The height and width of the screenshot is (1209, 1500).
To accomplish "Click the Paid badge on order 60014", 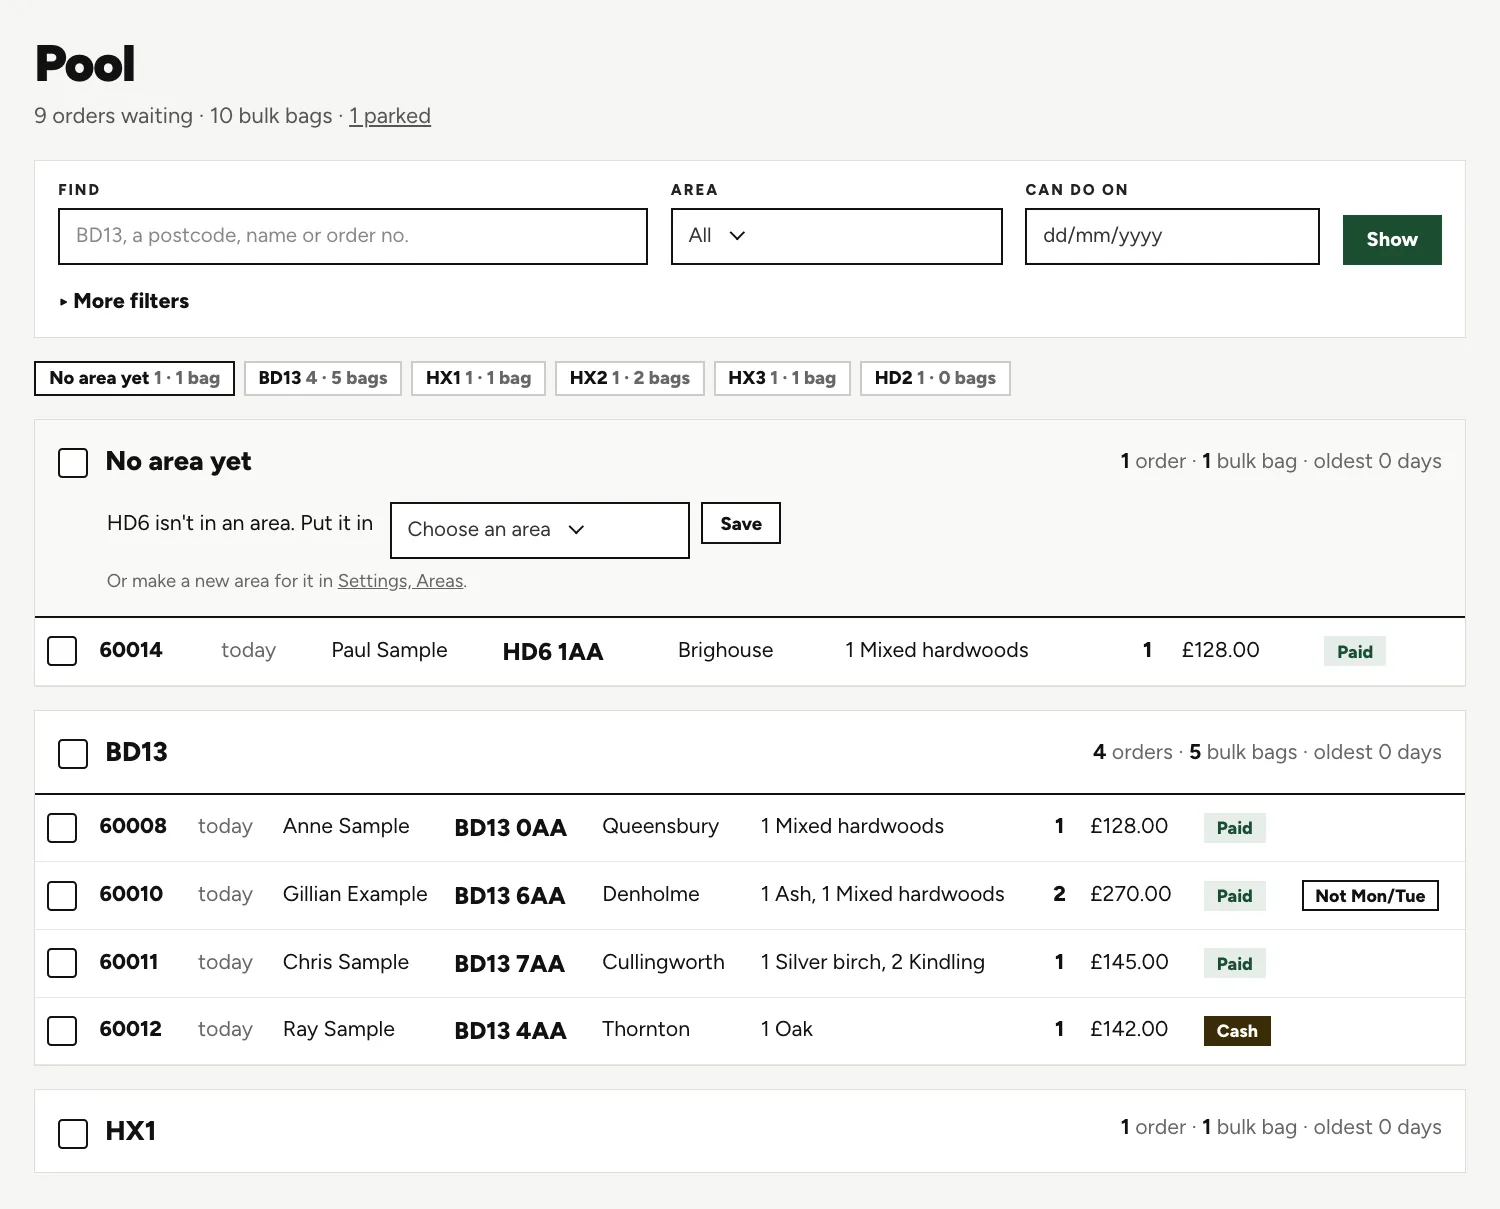I will [x=1355, y=652].
